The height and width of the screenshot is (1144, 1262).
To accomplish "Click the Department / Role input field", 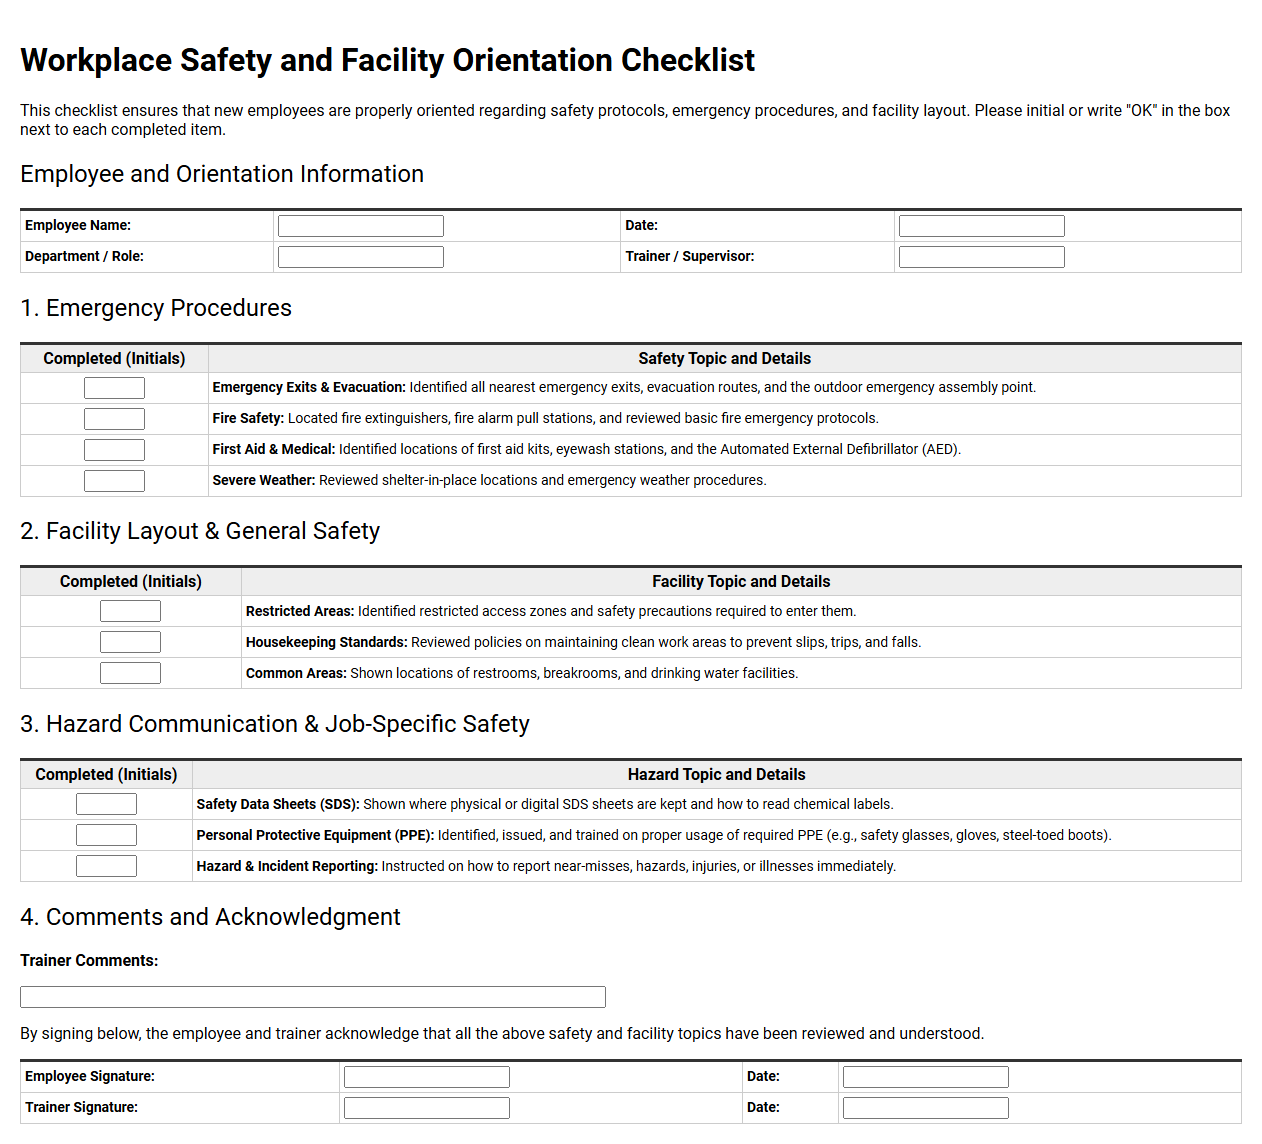I will [x=360, y=257].
